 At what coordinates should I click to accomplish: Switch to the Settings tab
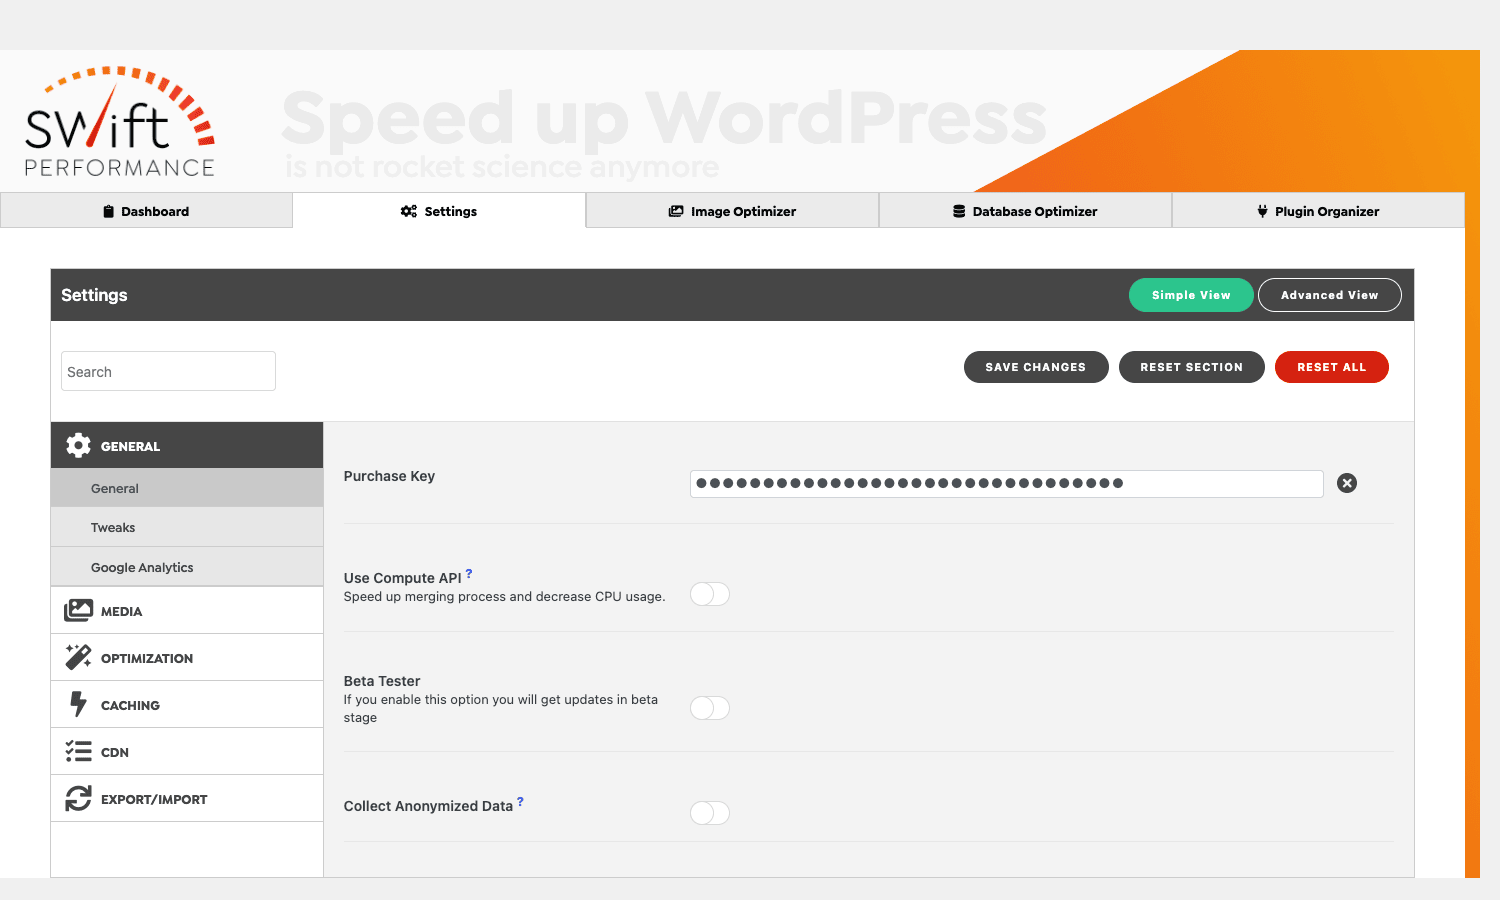point(439,211)
